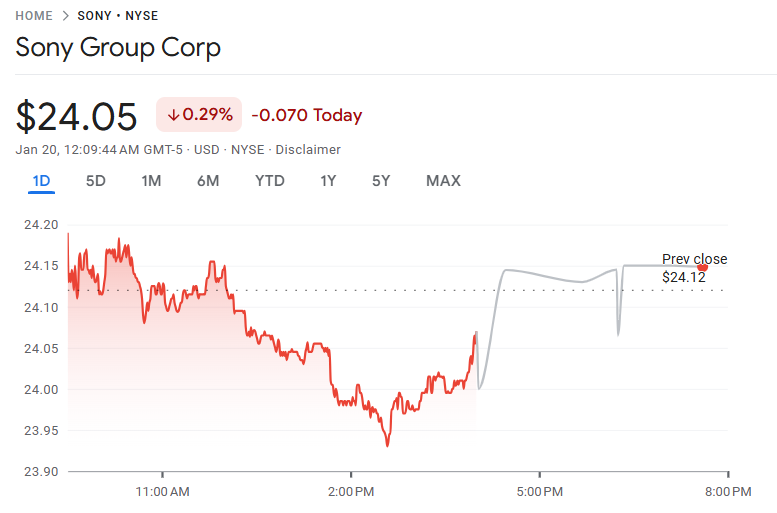
Task: Select the YTD range tab
Action: (x=269, y=181)
